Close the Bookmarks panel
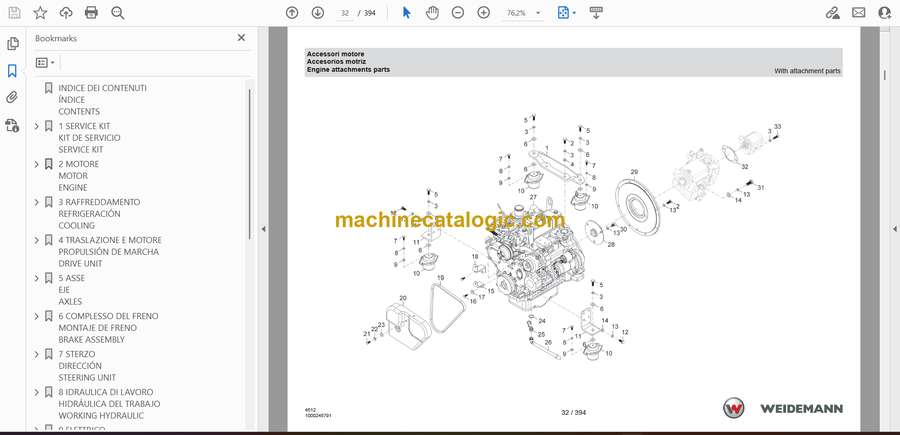 [x=241, y=38]
